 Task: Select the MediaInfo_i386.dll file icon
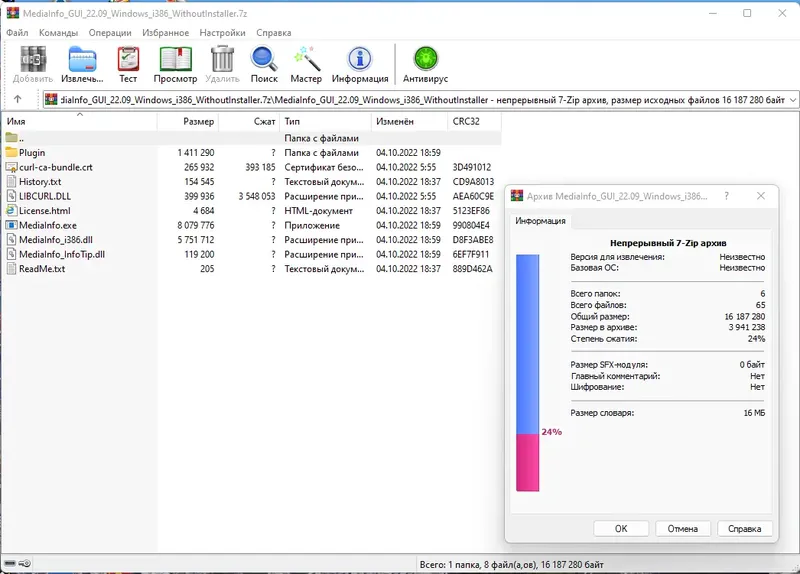[x=11, y=240]
